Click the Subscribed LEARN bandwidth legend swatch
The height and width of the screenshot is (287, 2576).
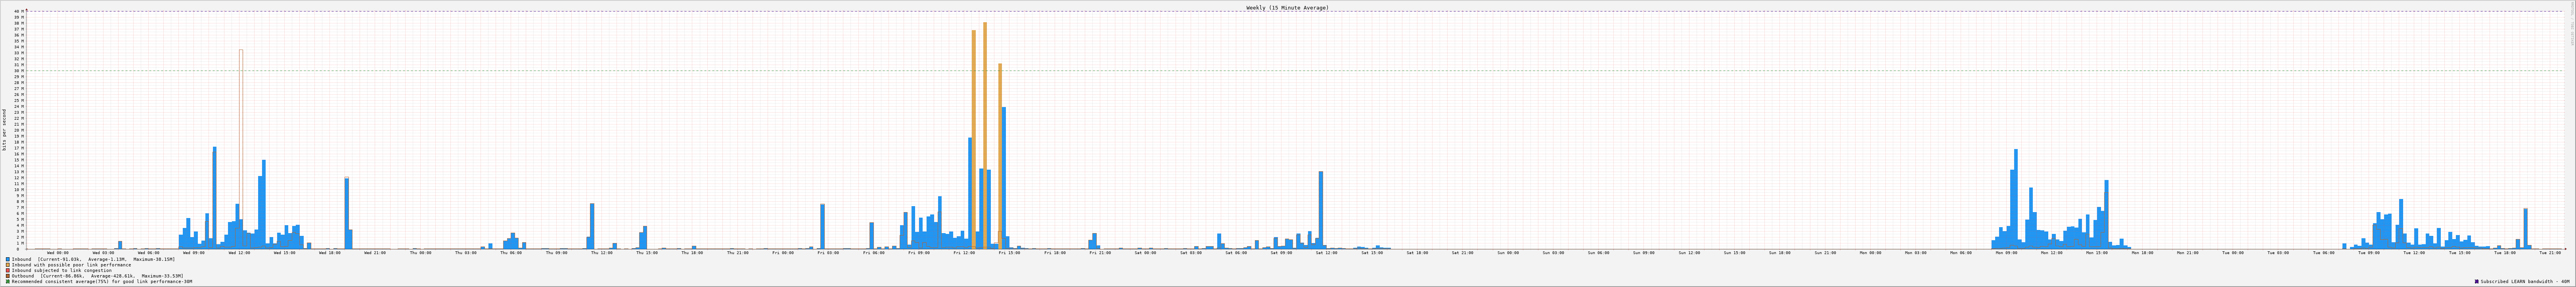2477,282
